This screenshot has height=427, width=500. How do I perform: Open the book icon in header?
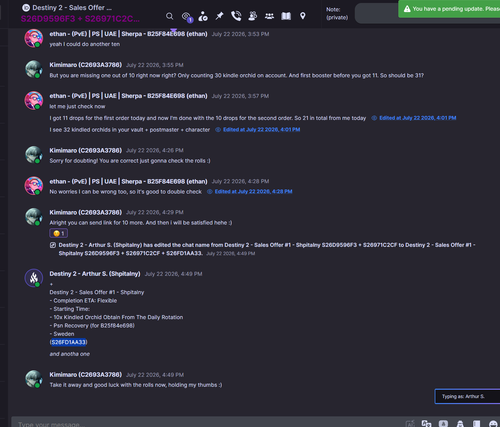point(286,16)
